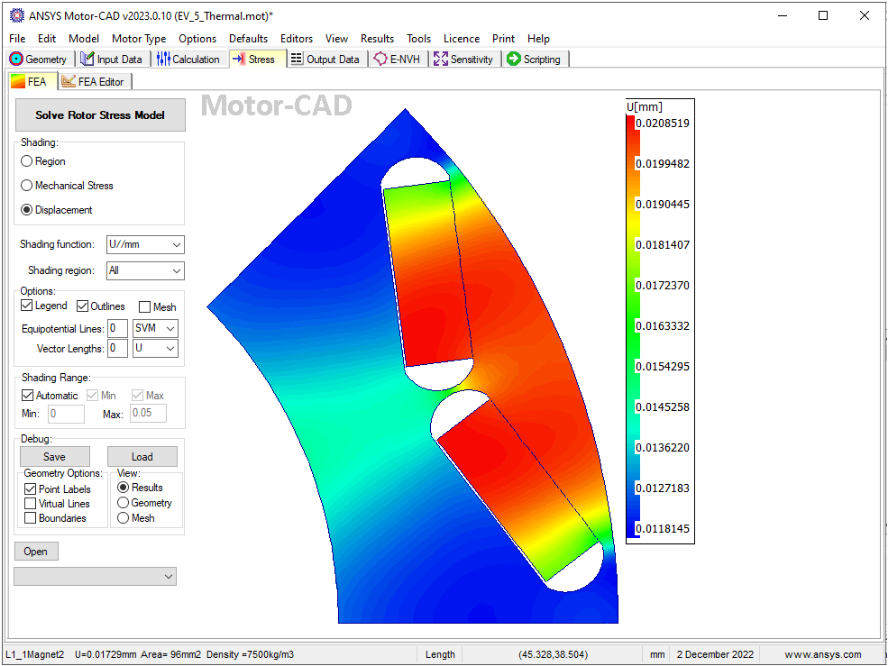This screenshot has height=666, width=888.
Task: Open the Licence menu
Action: coord(461,39)
